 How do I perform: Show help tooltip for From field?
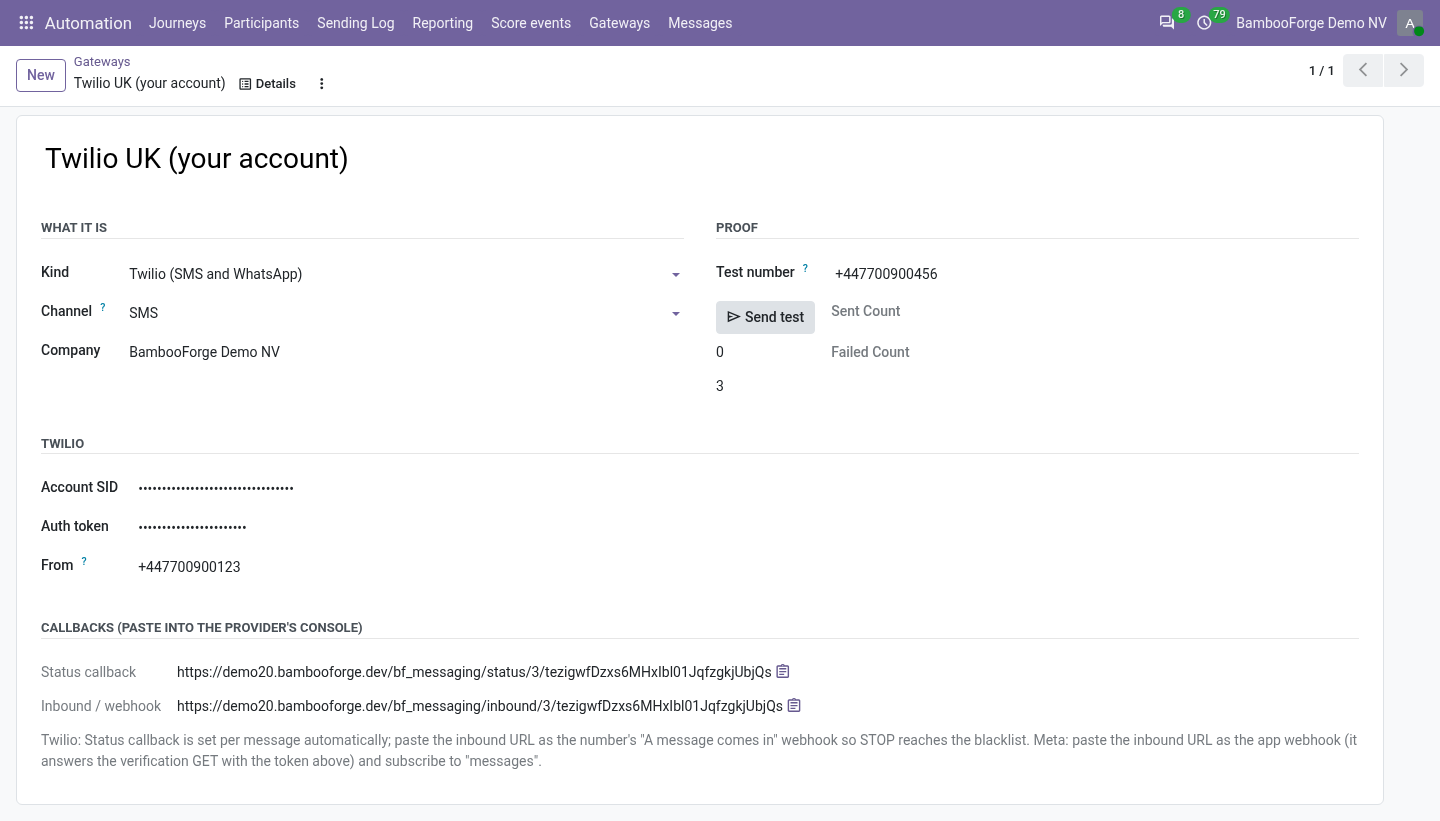tap(84, 561)
